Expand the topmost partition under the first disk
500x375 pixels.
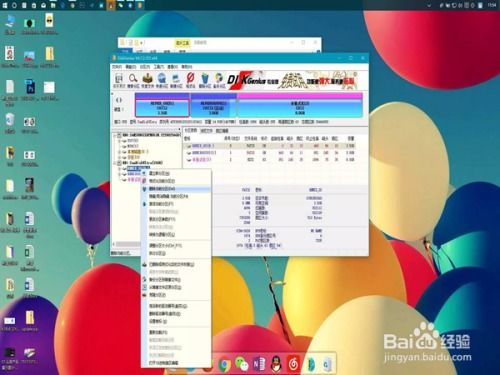[120, 141]
